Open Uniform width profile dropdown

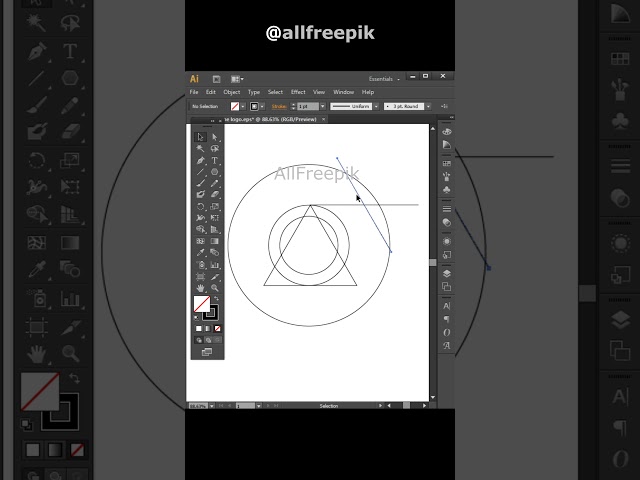pyautogui.click(x=376, y=107)
